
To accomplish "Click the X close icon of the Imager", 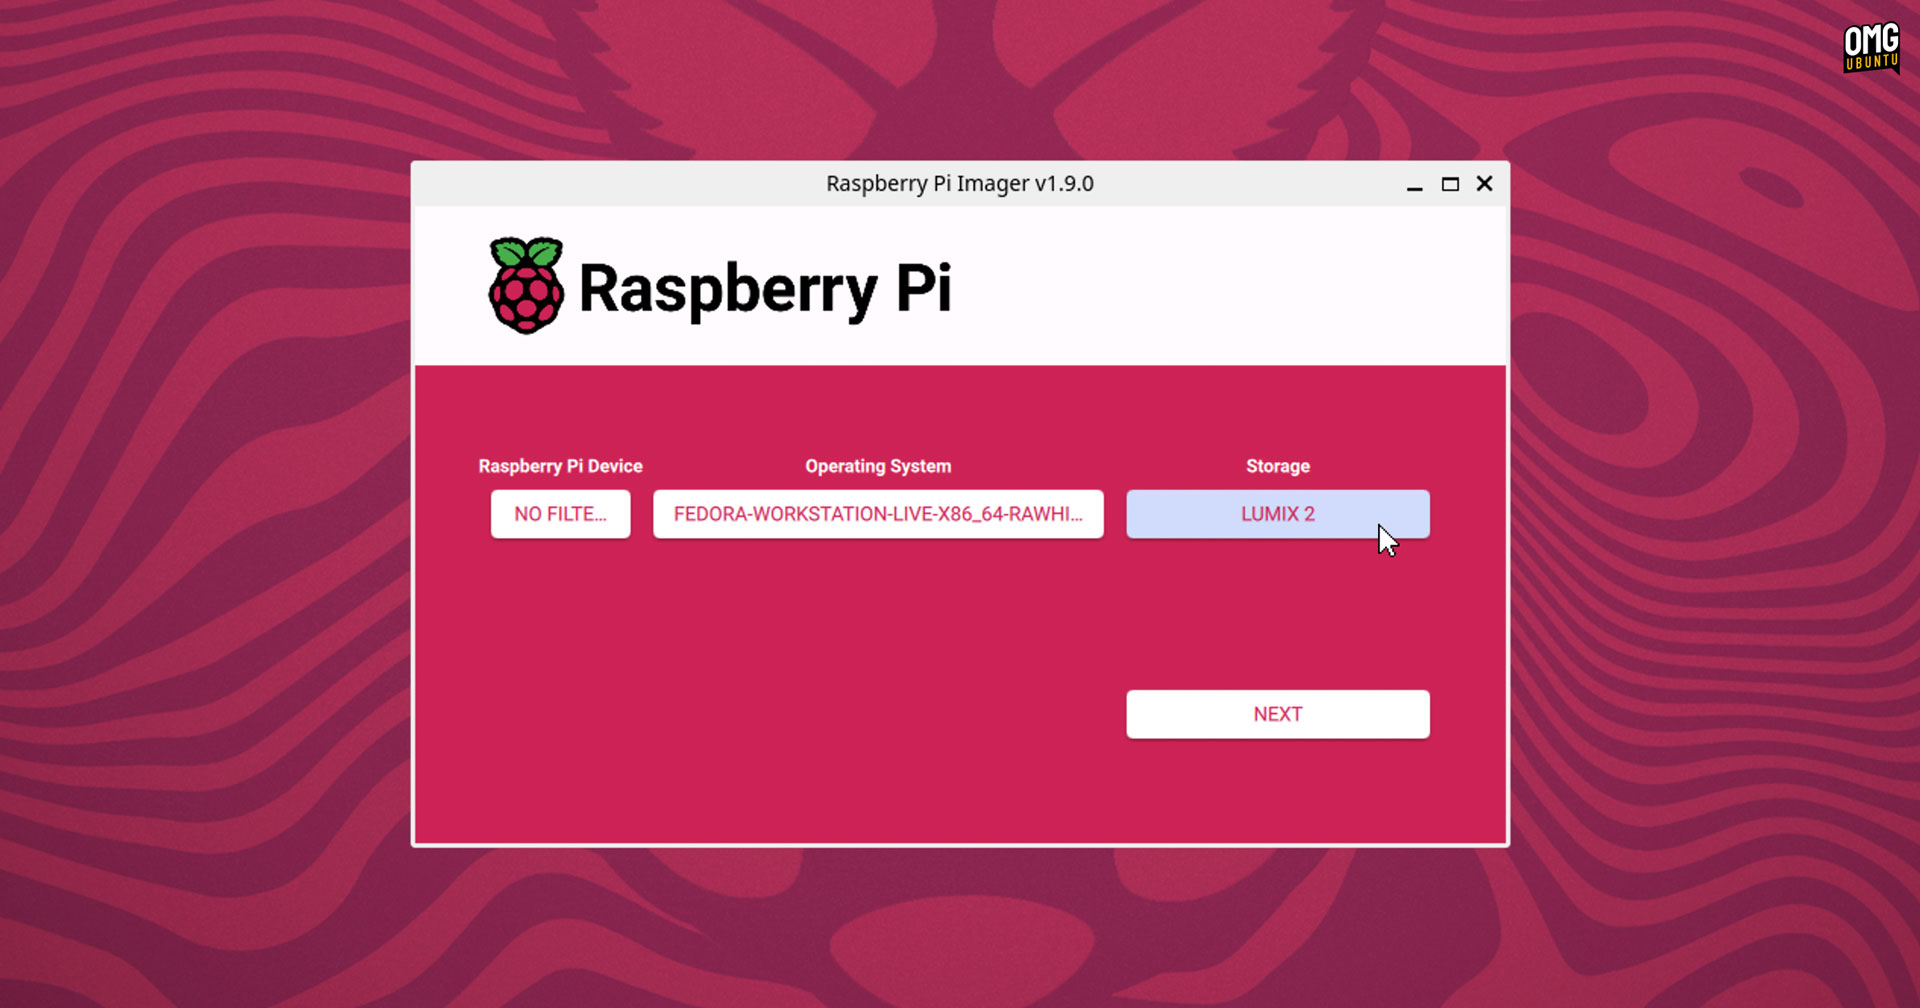I will click(1484, 184).
